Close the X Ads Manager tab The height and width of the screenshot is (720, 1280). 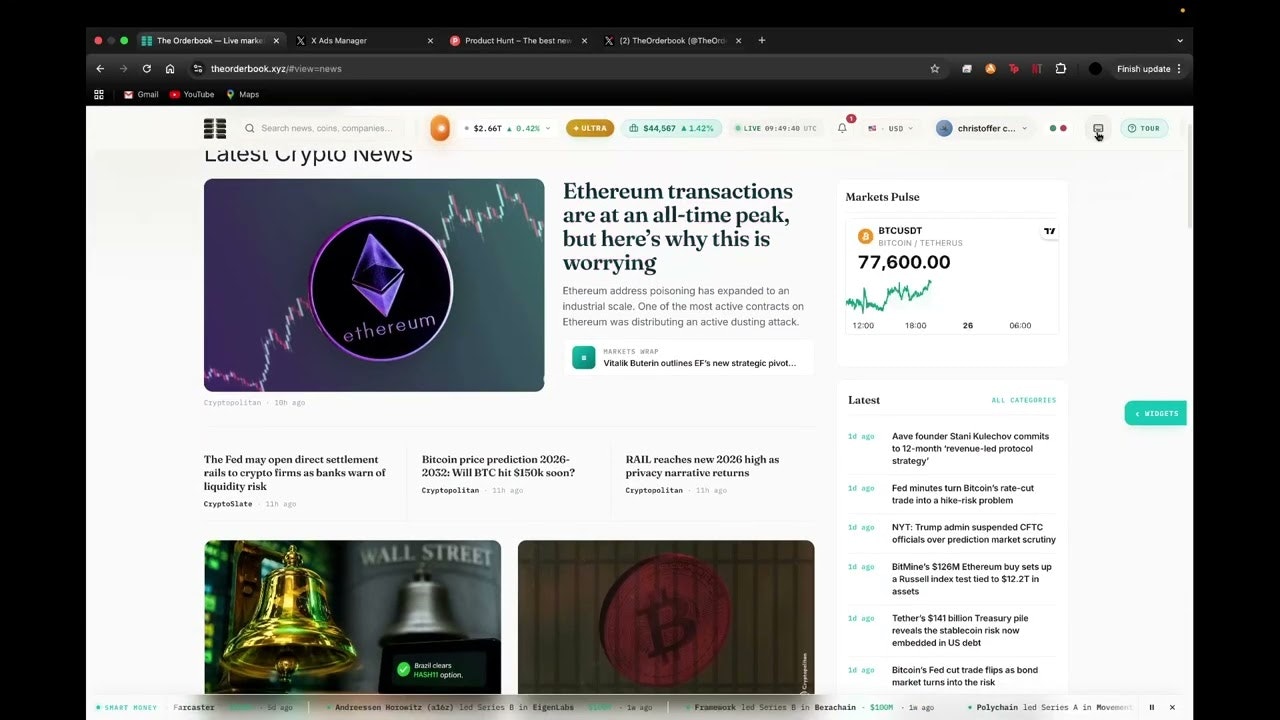coord(430,40)
